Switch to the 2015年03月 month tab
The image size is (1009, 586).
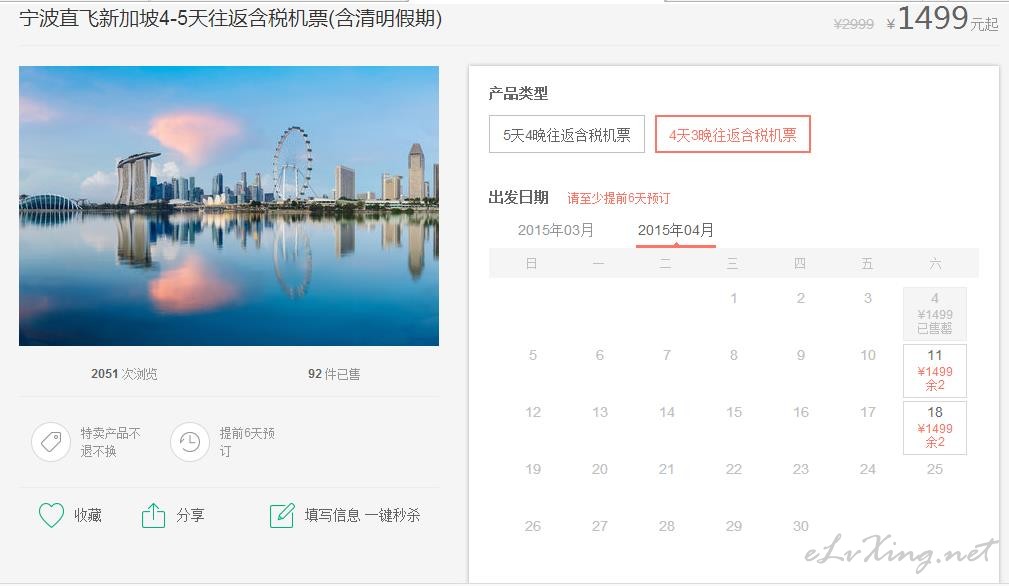555,230
